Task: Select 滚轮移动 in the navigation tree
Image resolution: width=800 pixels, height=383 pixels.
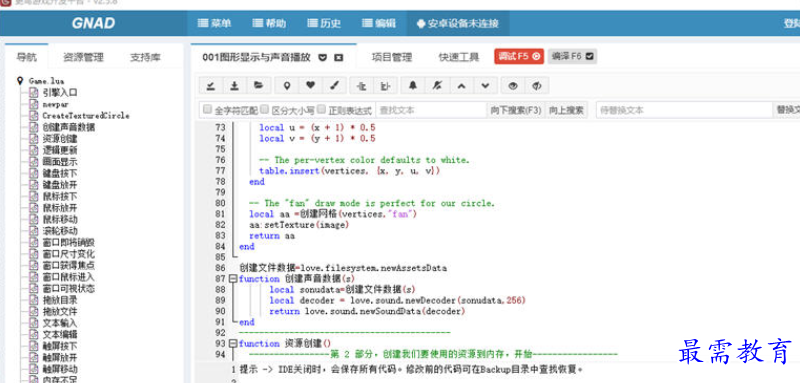Action: click(x=60, y=231)
